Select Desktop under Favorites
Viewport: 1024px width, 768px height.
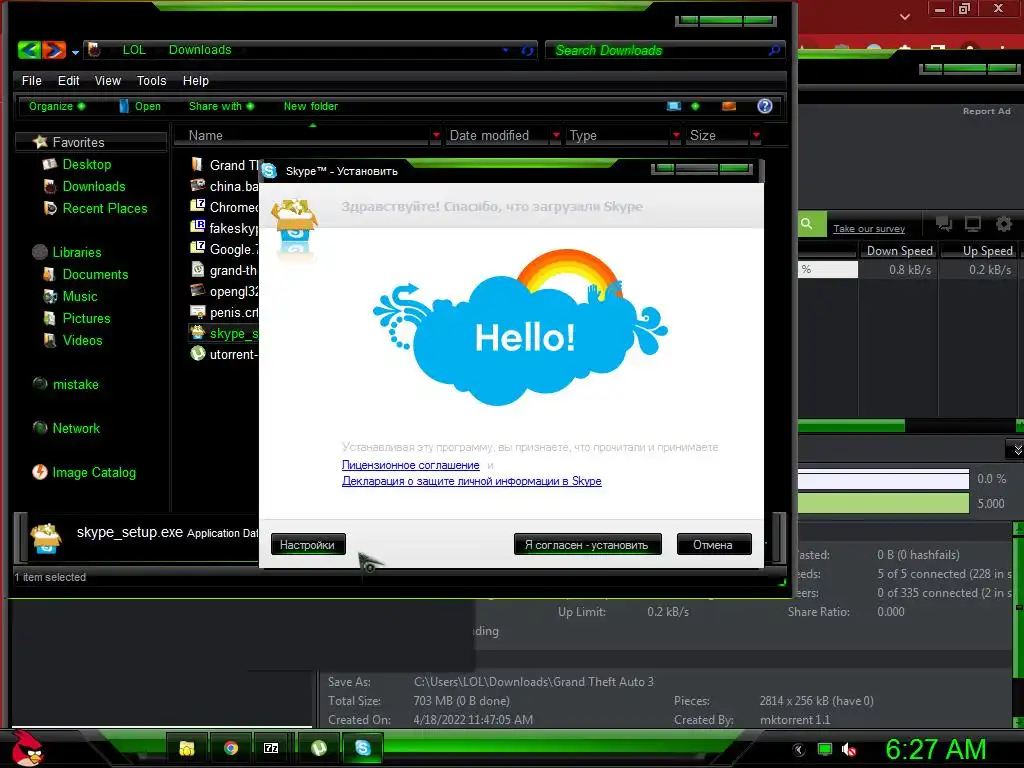click(77, 164)
